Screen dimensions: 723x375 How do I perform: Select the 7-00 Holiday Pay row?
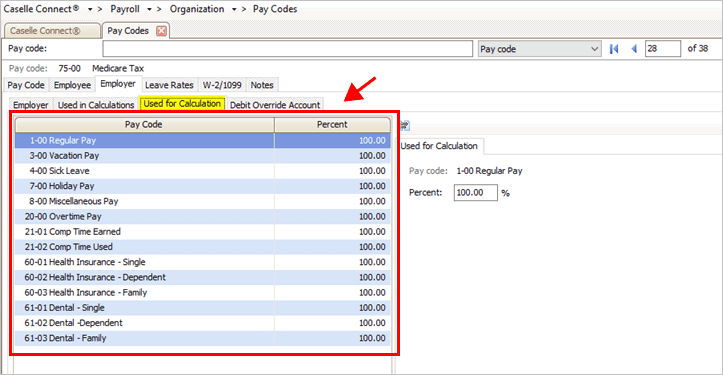(x=202, y=186)
